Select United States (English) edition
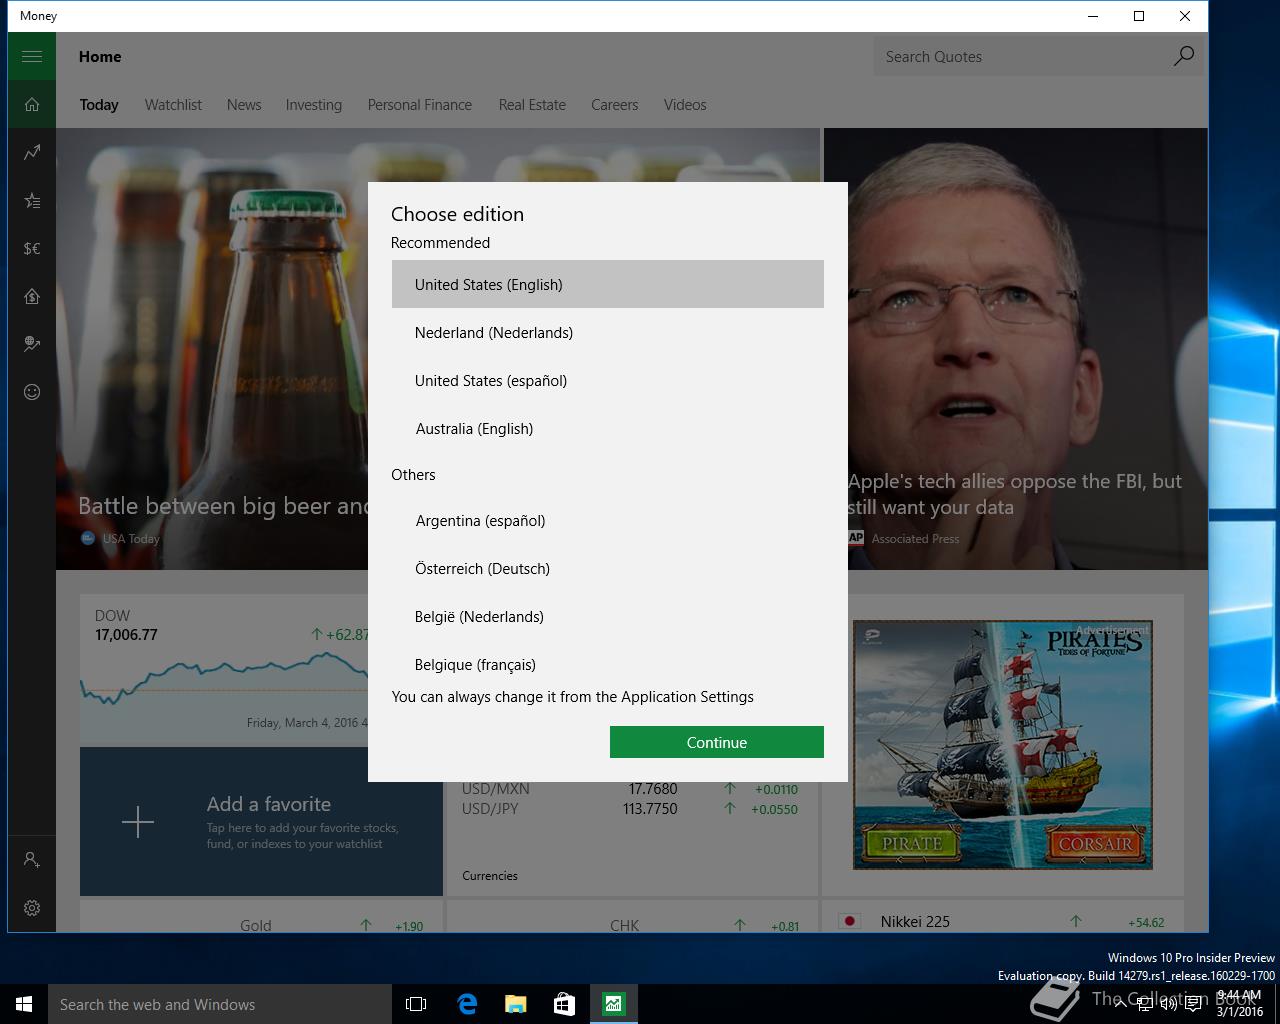Screen dimensions: 1280x1024 pos(608,284)
